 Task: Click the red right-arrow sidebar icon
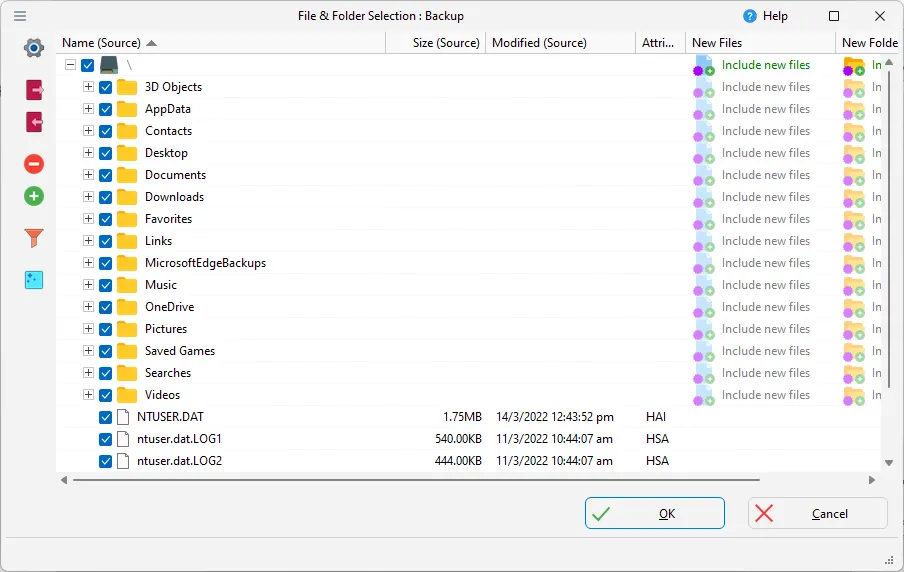point(34,90)
